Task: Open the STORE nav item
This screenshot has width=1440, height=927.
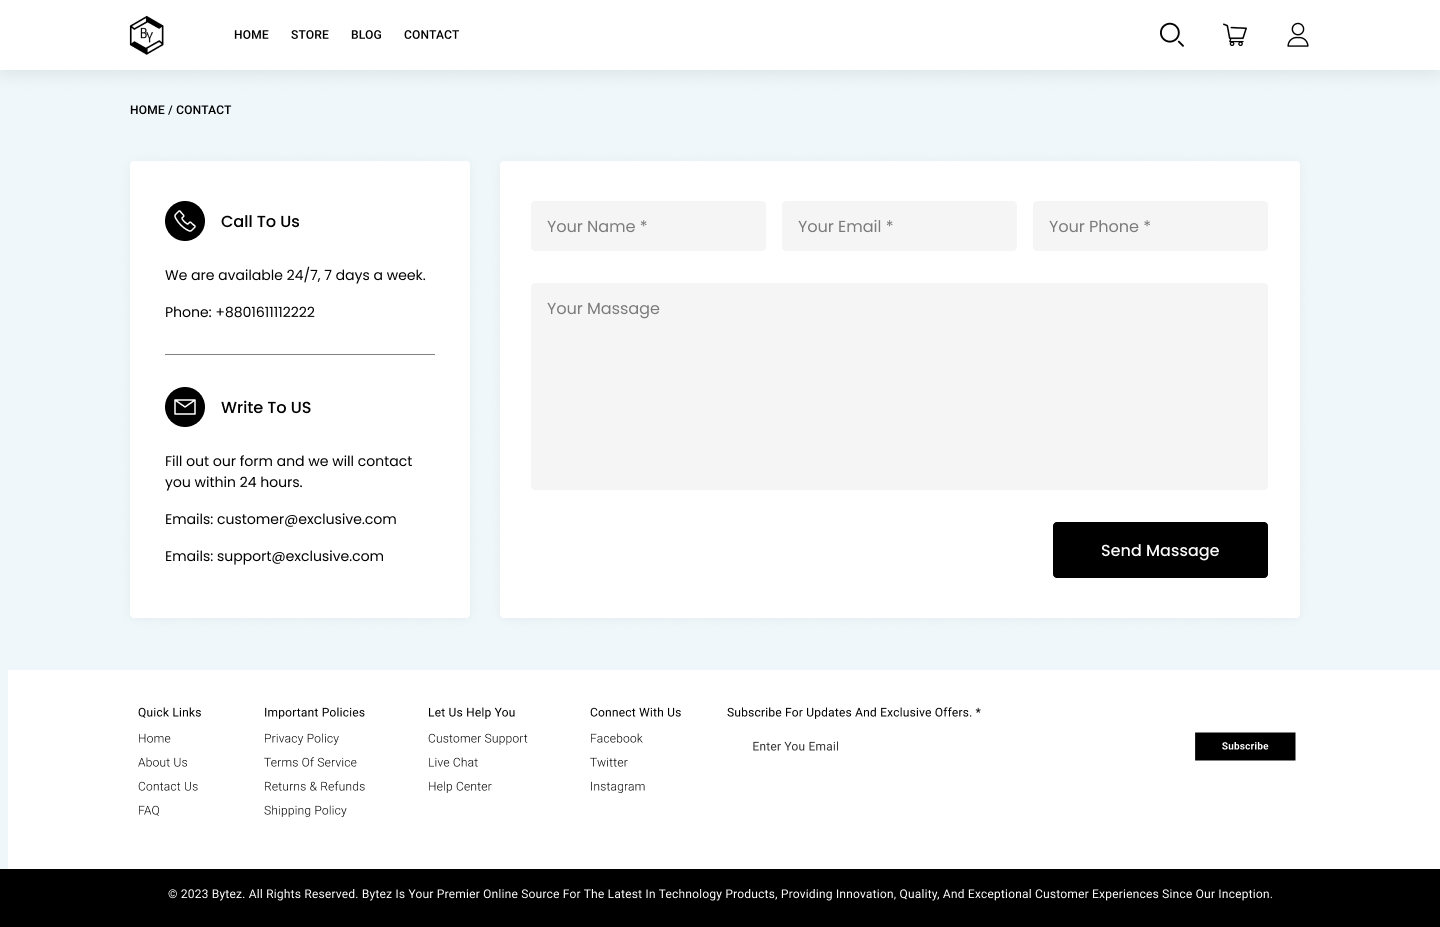Action: pyautogui.click(x=310, y=35)
